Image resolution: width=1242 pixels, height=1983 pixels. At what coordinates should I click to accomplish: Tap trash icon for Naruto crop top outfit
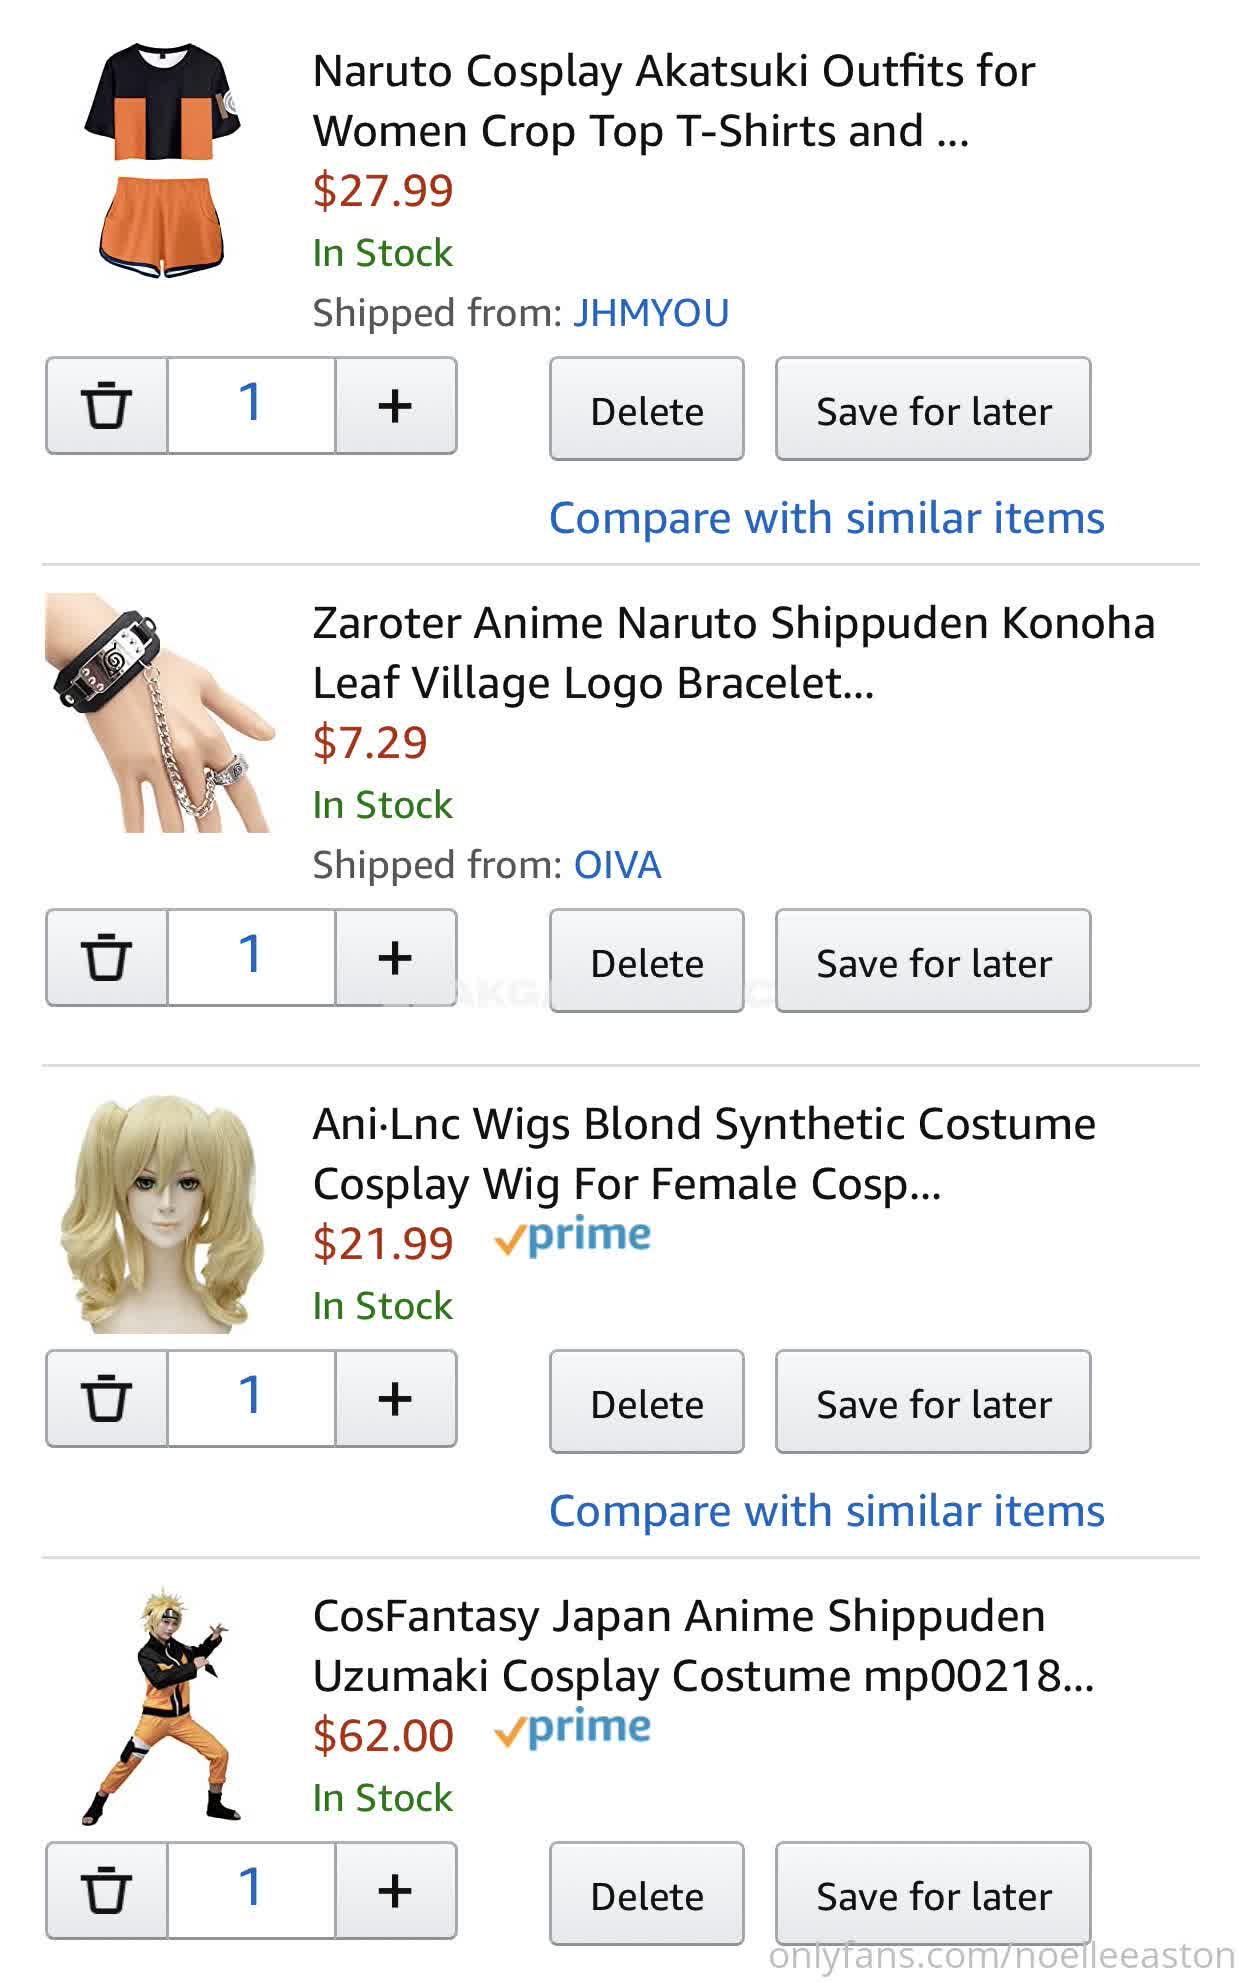tap(107, 406)
